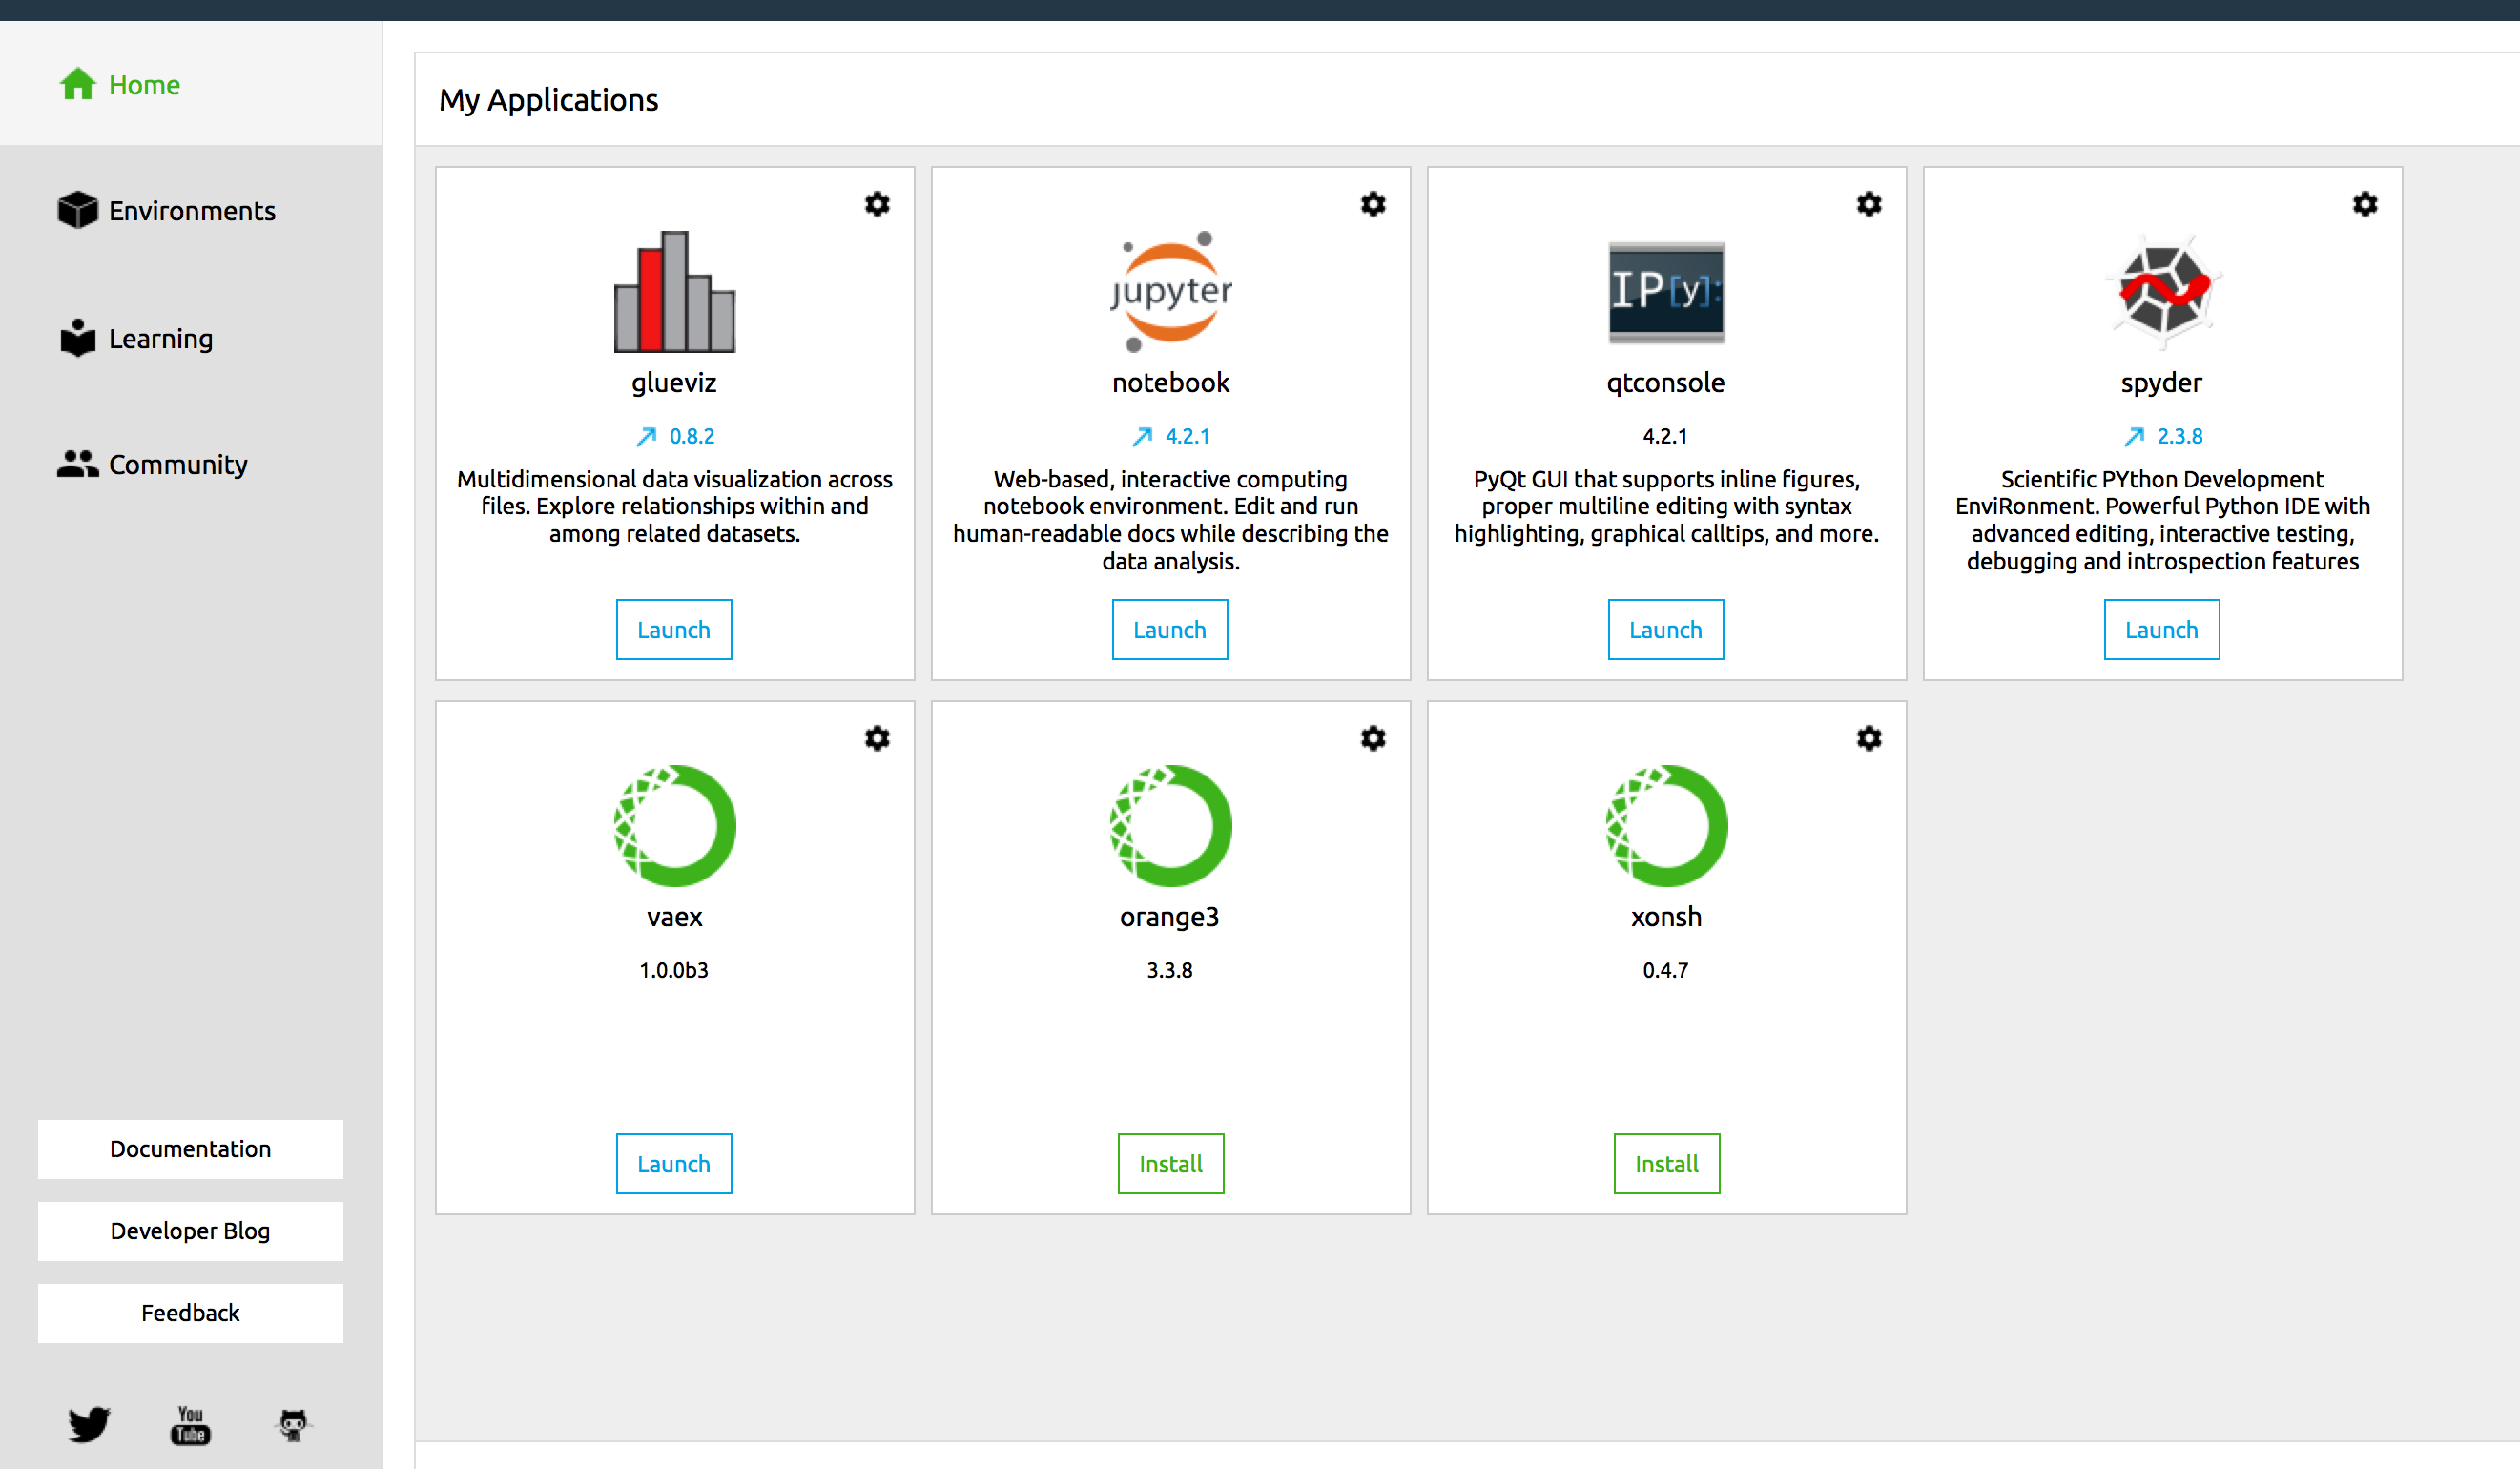Install the orange3 application
This screenshot has width=2520, height=1469.
1170,1164
